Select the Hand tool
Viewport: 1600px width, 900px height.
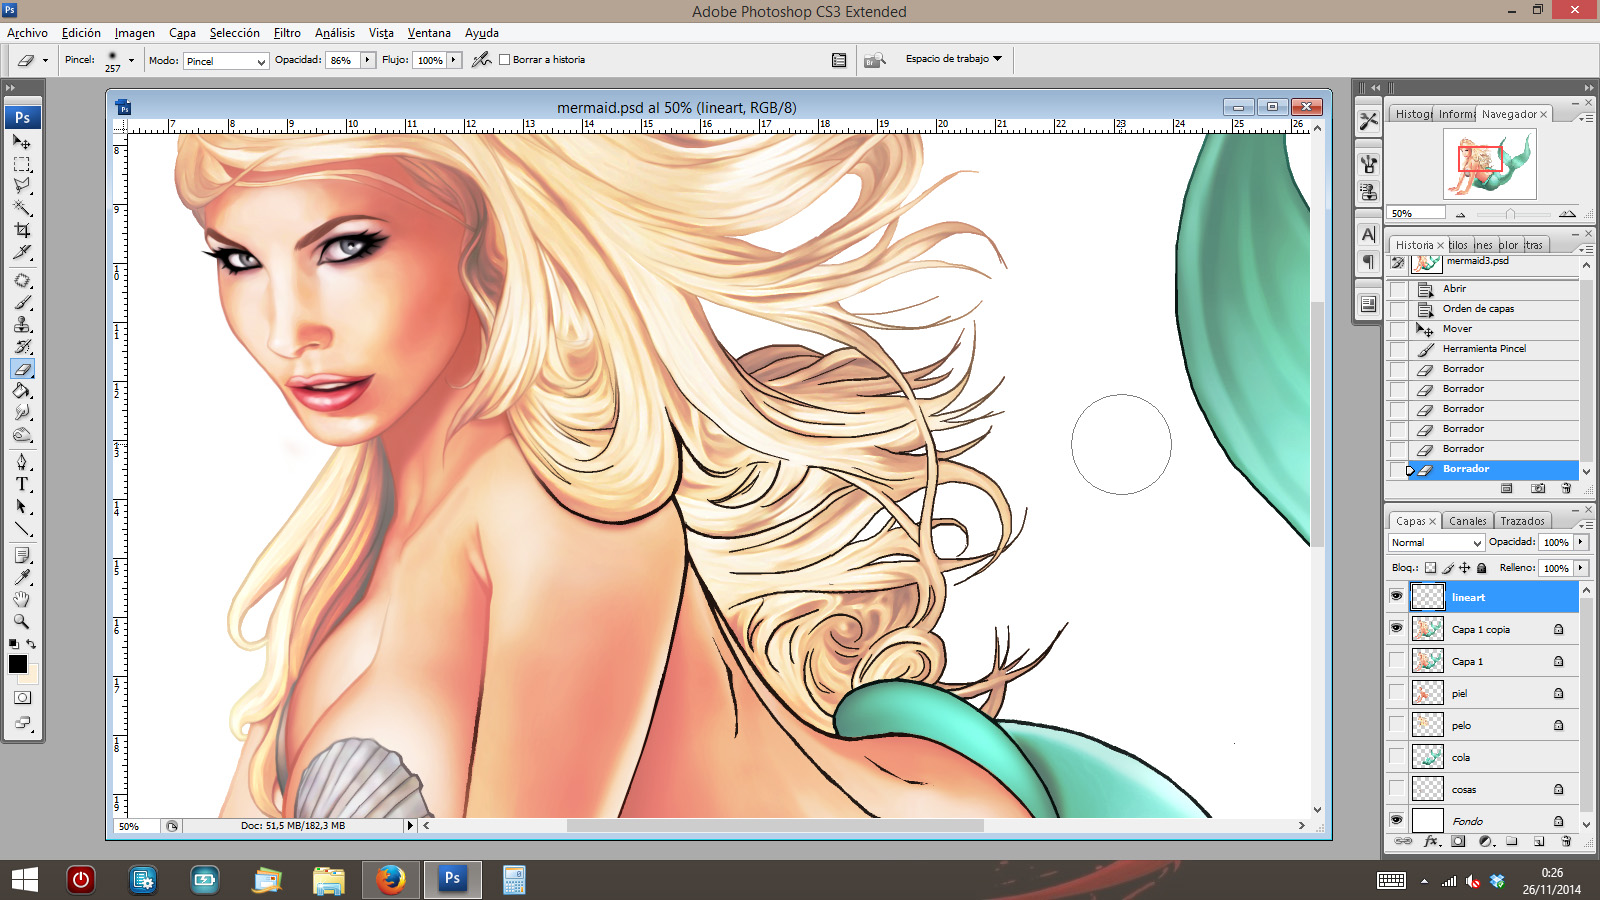(22, 600)
